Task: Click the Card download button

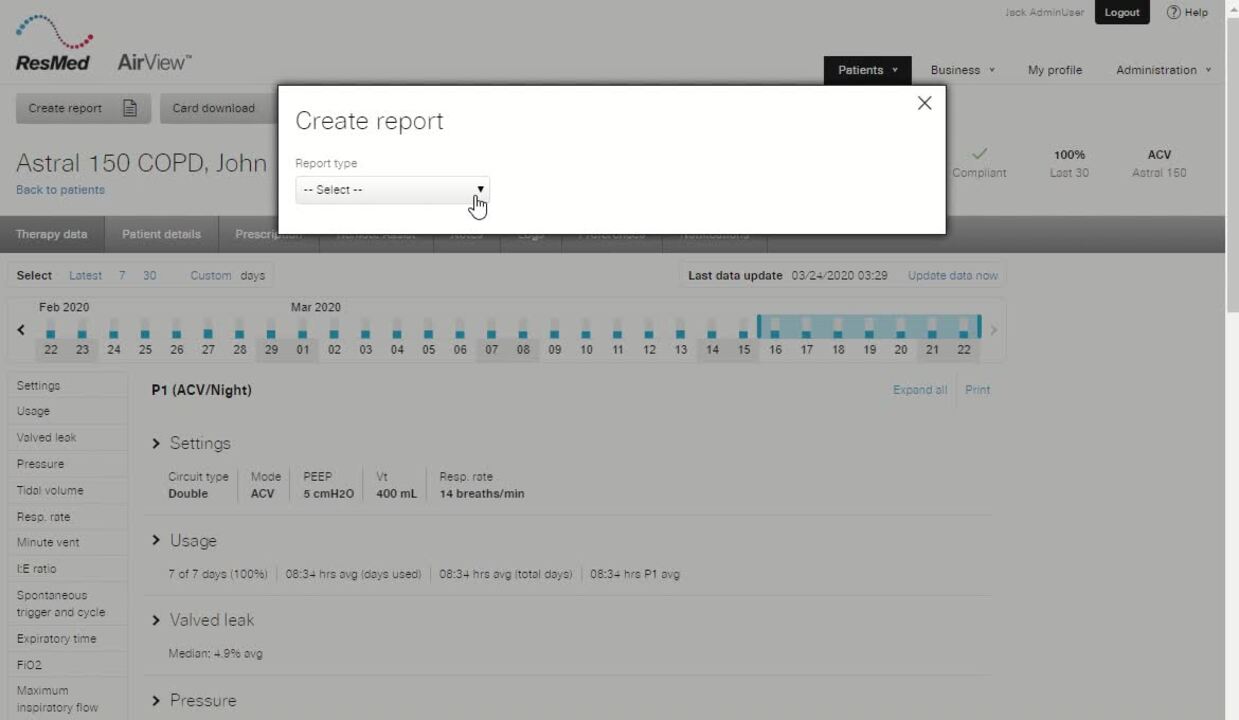Action: click(213, 108)
